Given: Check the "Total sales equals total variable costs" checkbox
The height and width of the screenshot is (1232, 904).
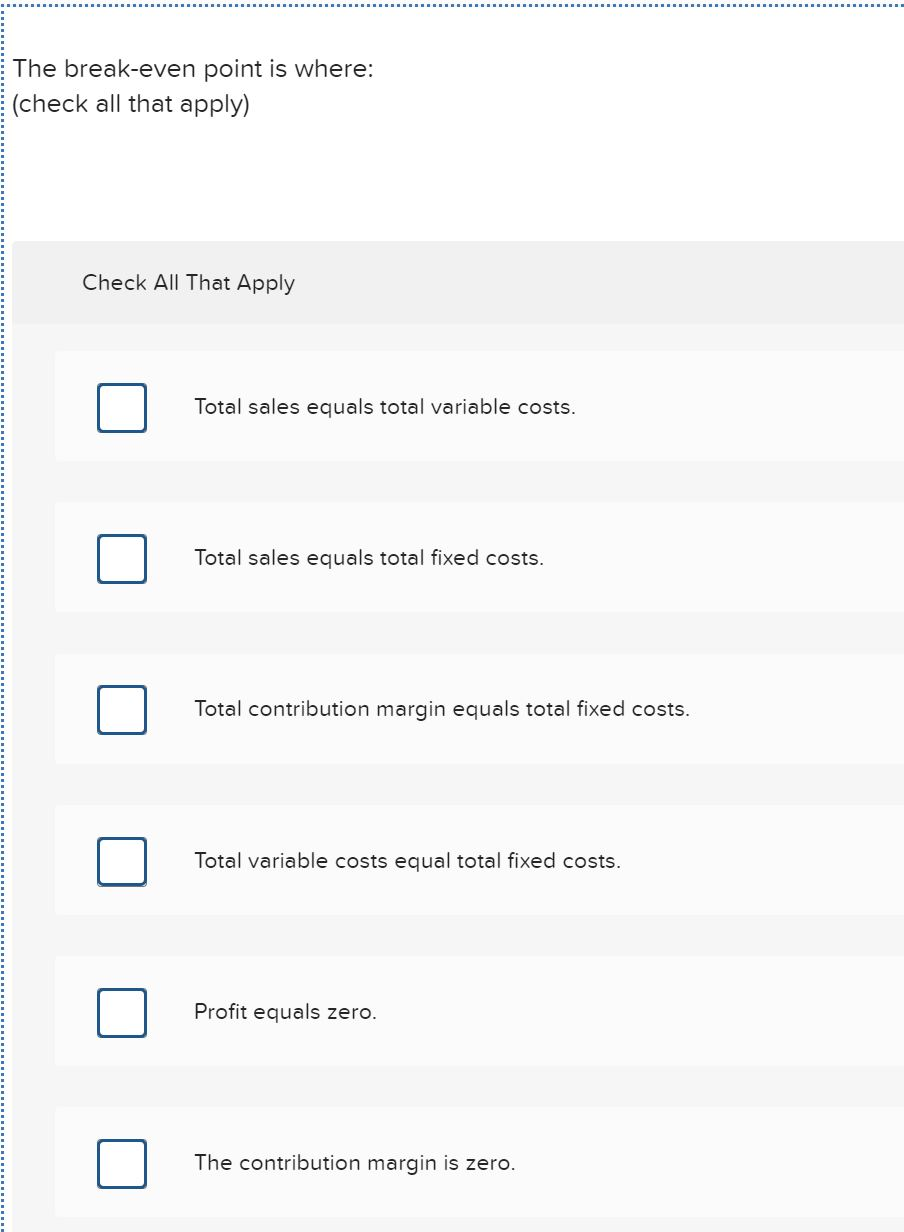Looking at the screenshot, I should click(121, 407).
